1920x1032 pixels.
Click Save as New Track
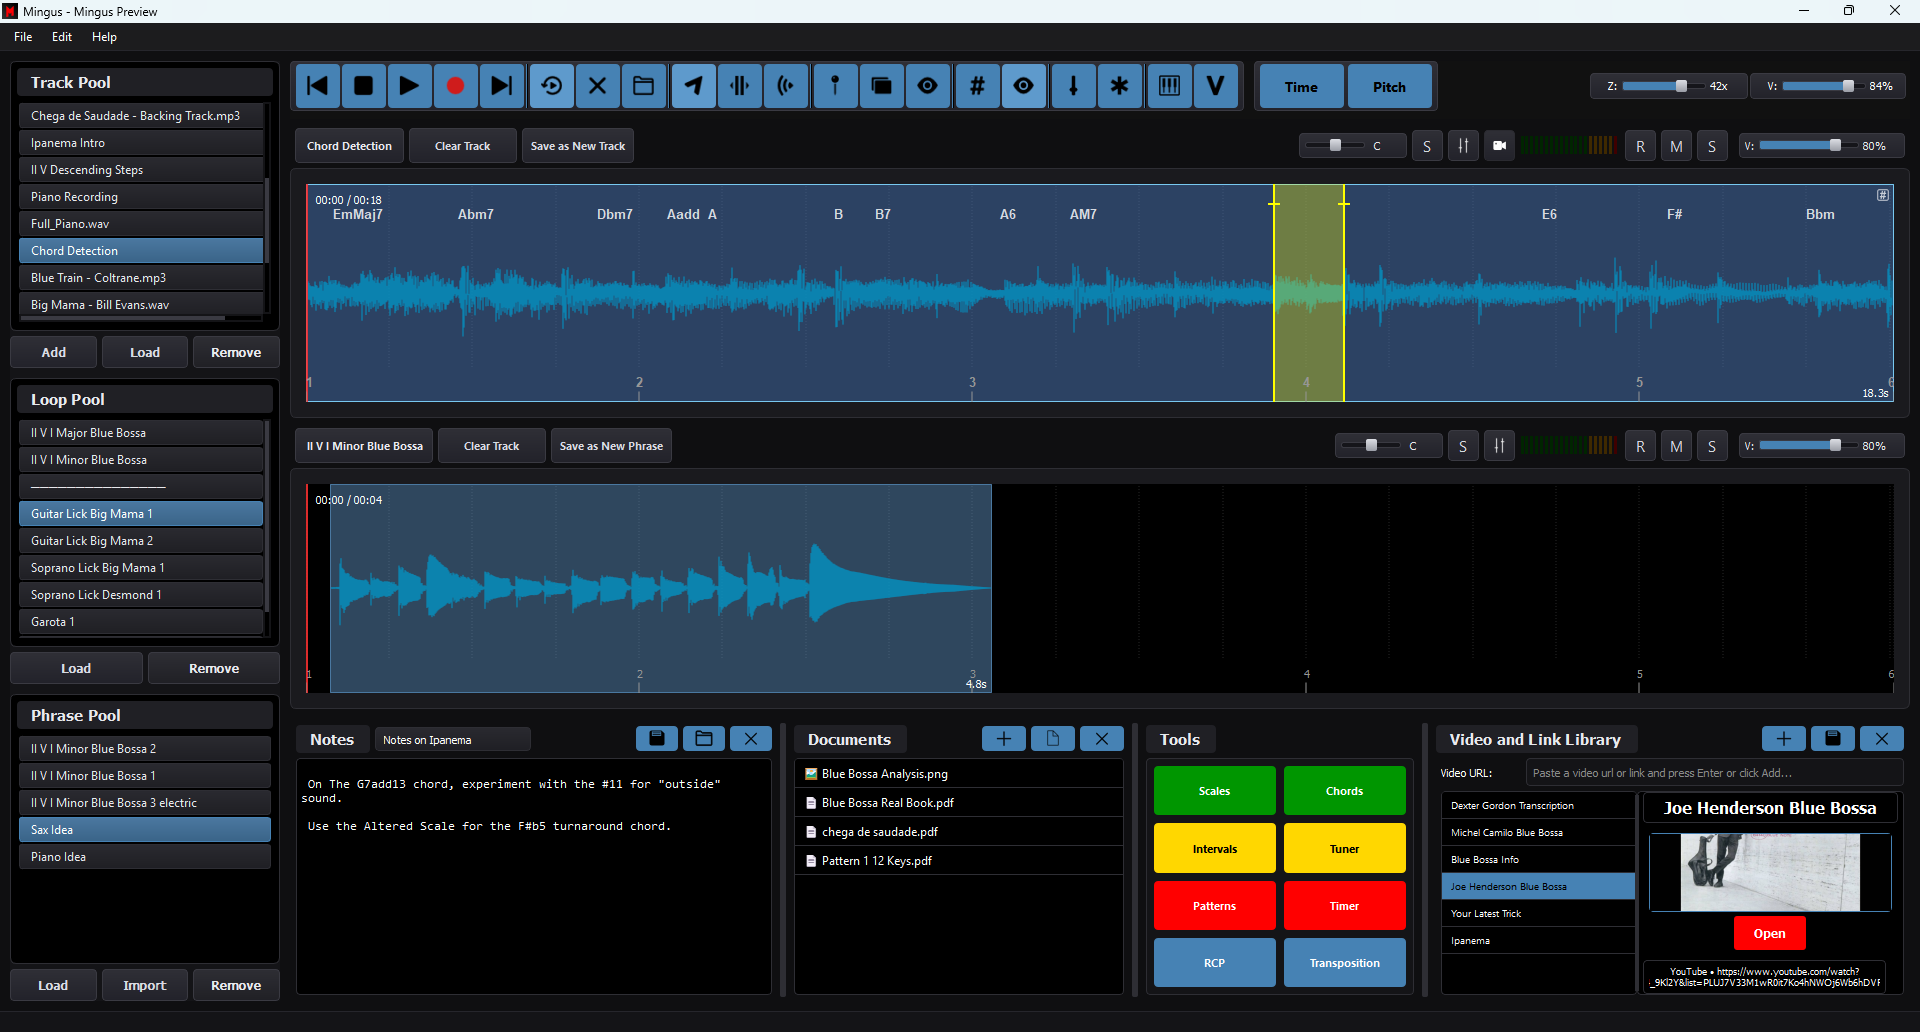point(578,146)
